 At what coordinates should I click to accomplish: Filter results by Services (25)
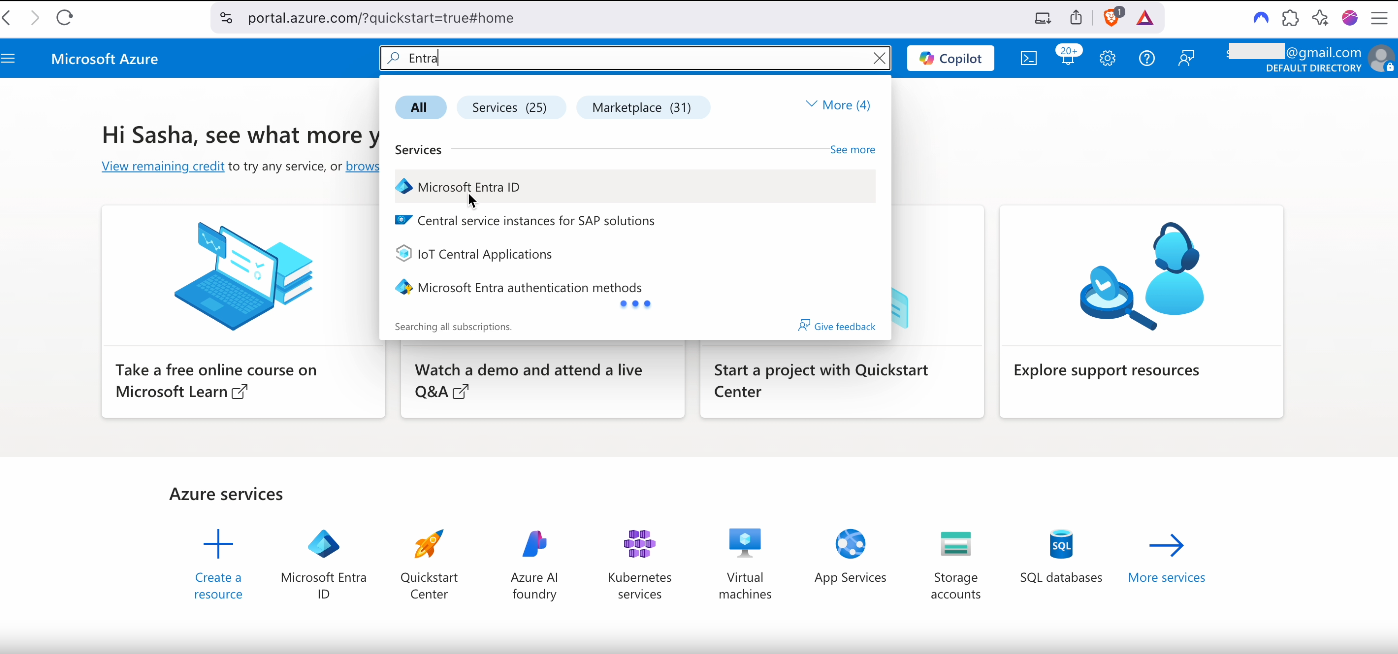tap(511, 107)
